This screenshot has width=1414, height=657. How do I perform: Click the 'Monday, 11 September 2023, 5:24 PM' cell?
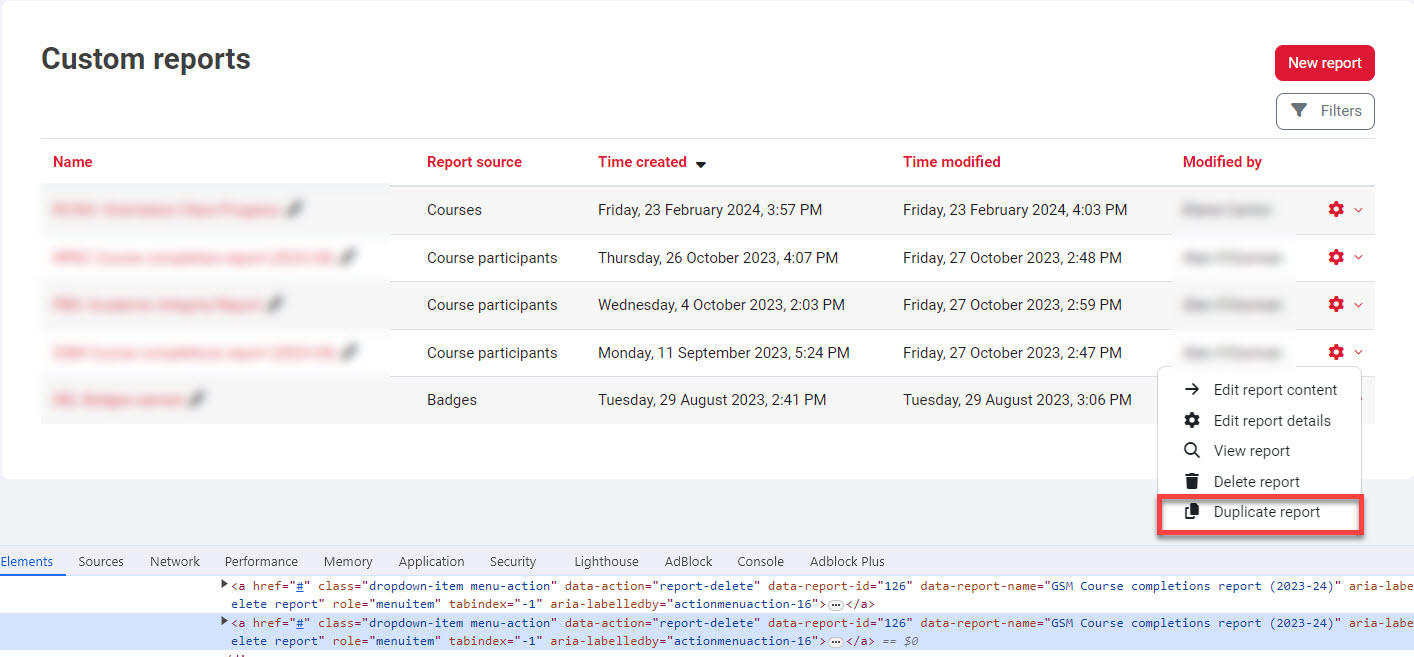coord(724,353)
